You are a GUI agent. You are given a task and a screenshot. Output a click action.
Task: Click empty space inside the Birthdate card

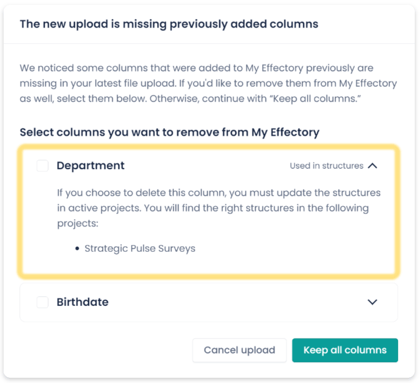pyautogui.click(x=233, y=302)
